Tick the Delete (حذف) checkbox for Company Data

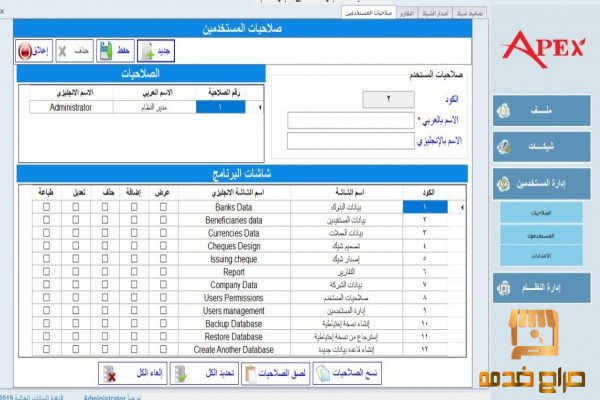click(x=106, y=282)
